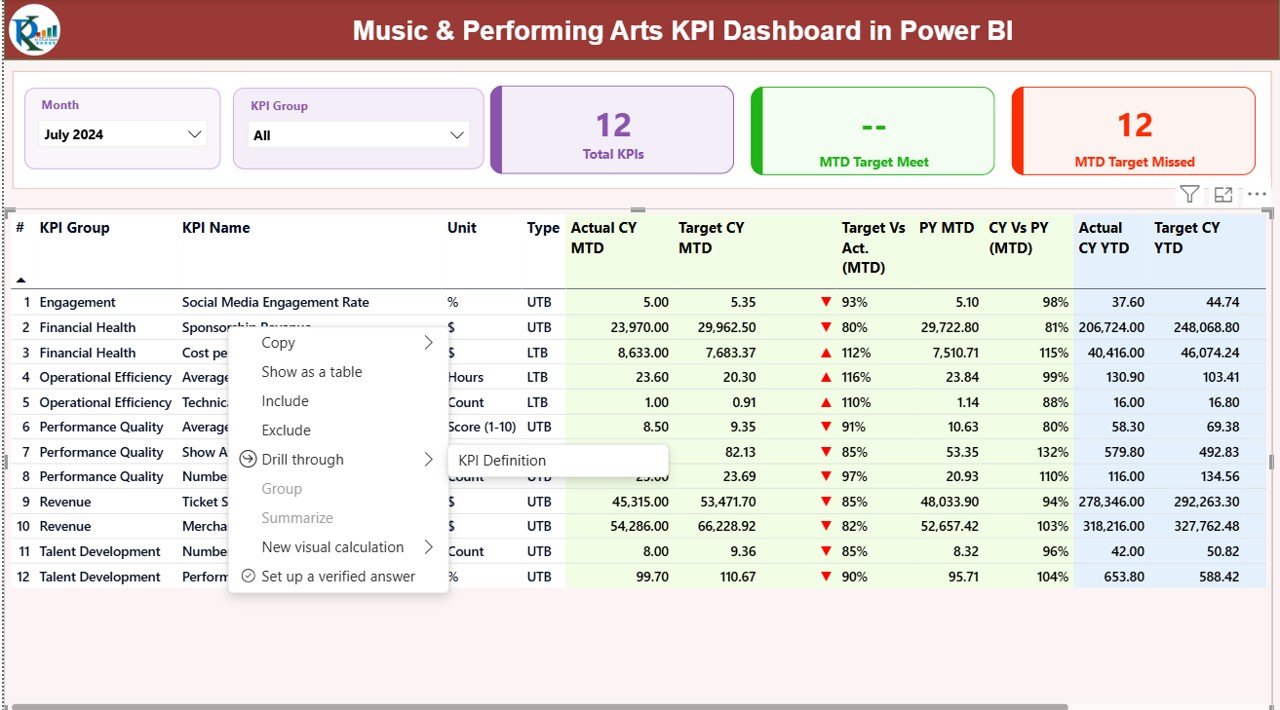Expand the KPI Group slicer dropdown
Image resolution: width=1280 pixels, height=710 pixels.
tap(456, 133)
